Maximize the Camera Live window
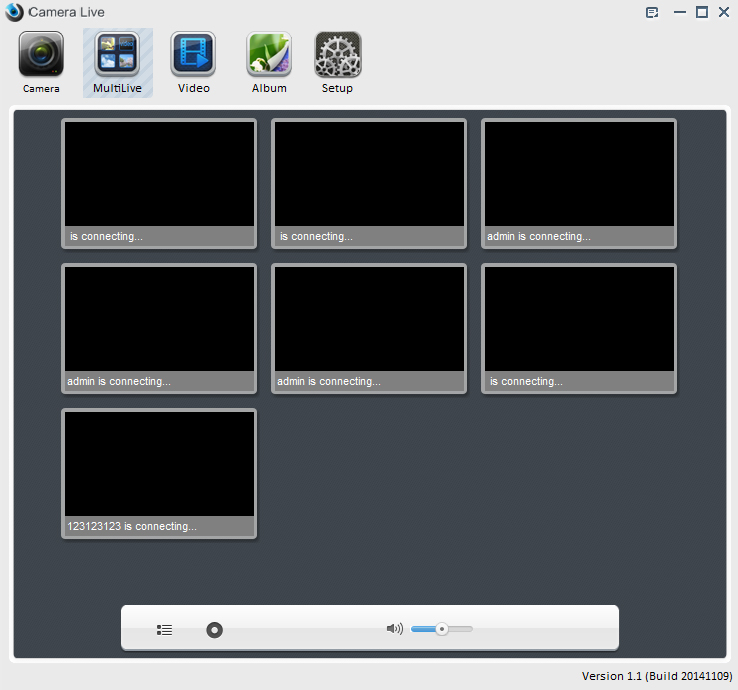This screenshot has width=738, height=690. [701, 12]
